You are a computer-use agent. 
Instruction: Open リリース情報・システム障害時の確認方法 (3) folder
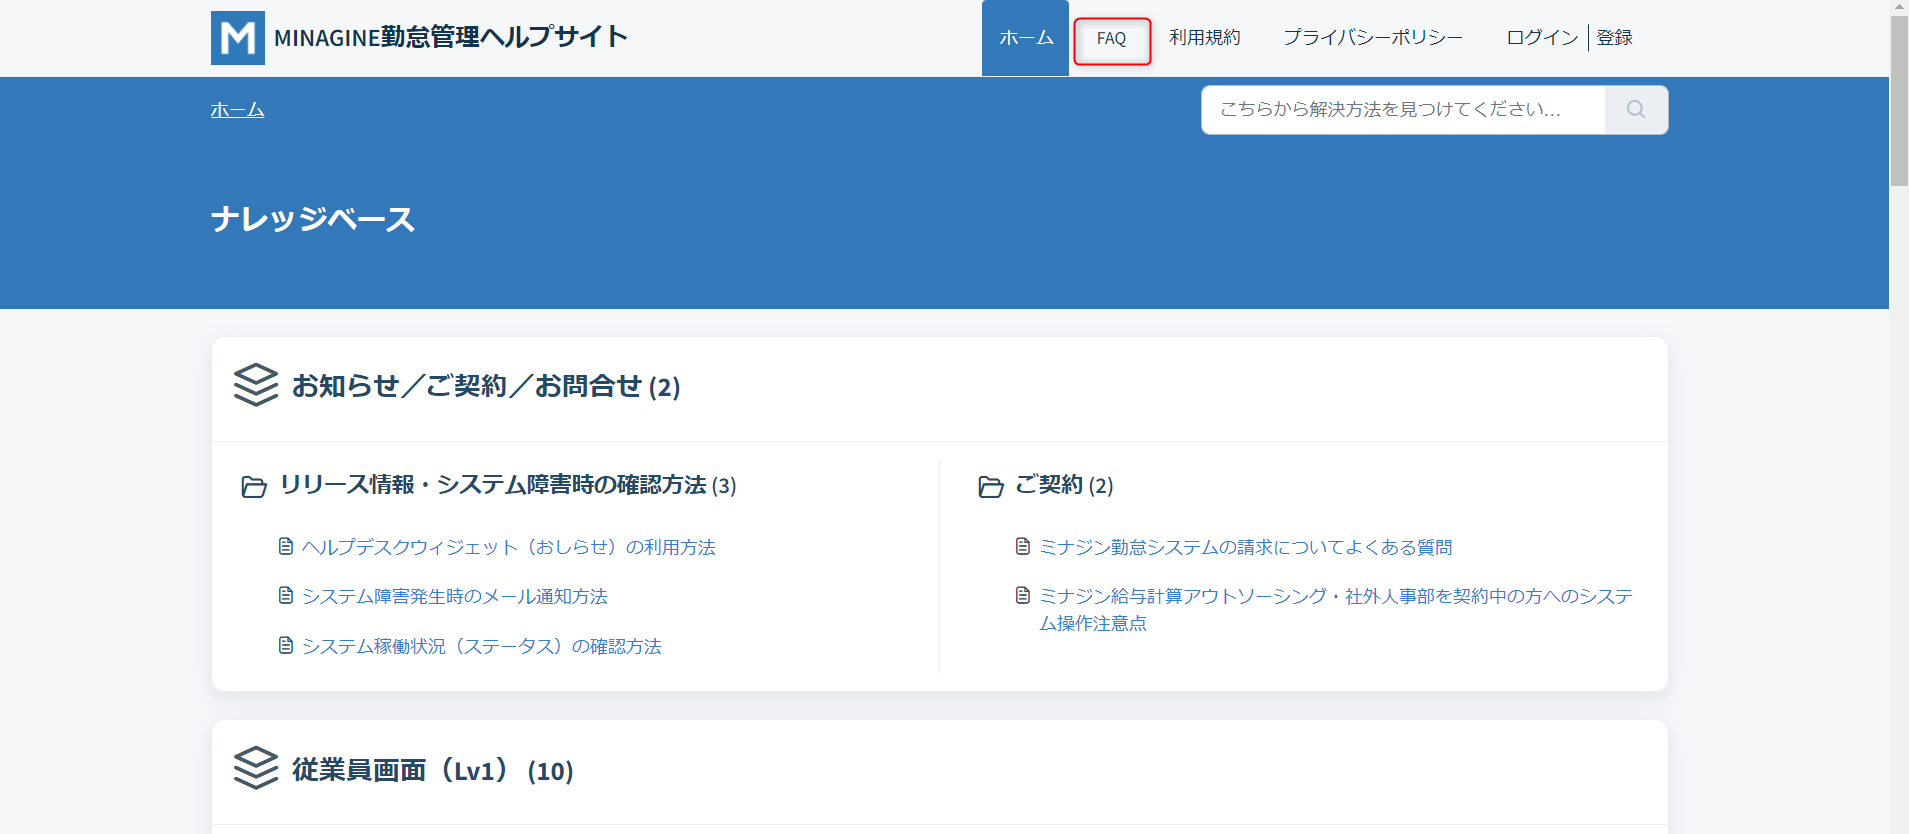(x=508, y=485)
